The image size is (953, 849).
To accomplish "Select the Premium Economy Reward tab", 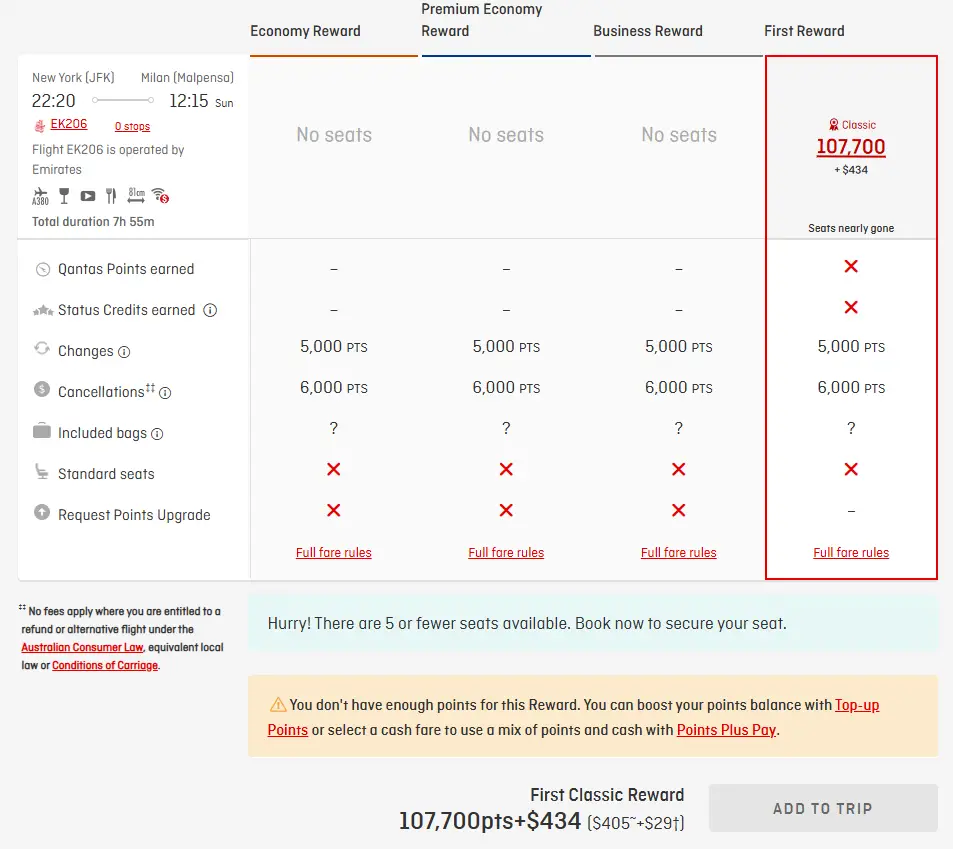I will pos(481,20).
